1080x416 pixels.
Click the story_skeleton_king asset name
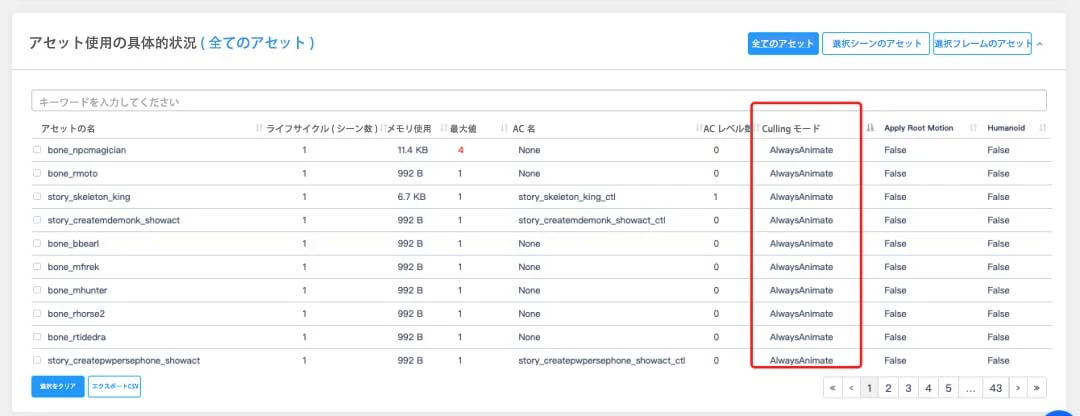[89, 197]
